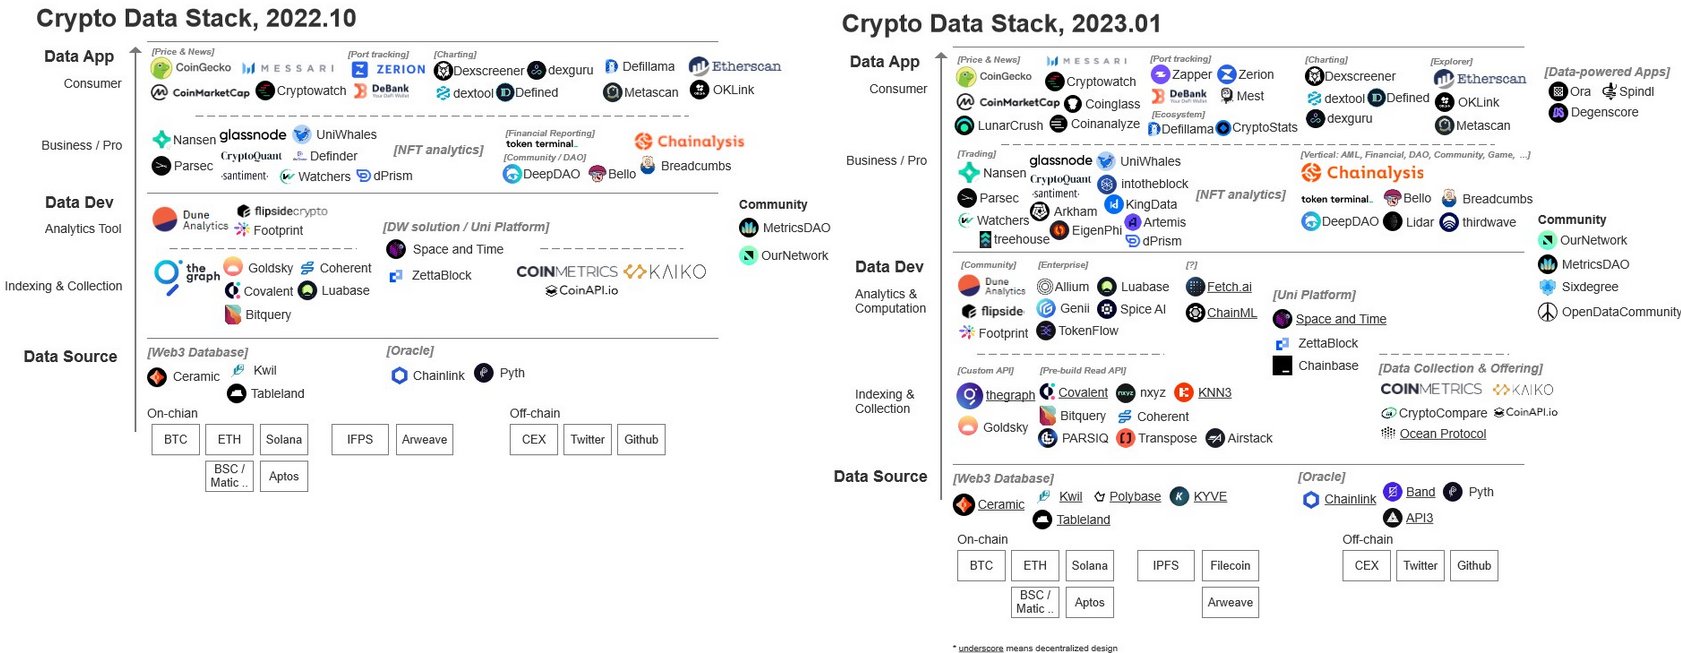Open the Ocean Protocol underlined link
Screen dimensions: 1681x653
point(1443,433)
